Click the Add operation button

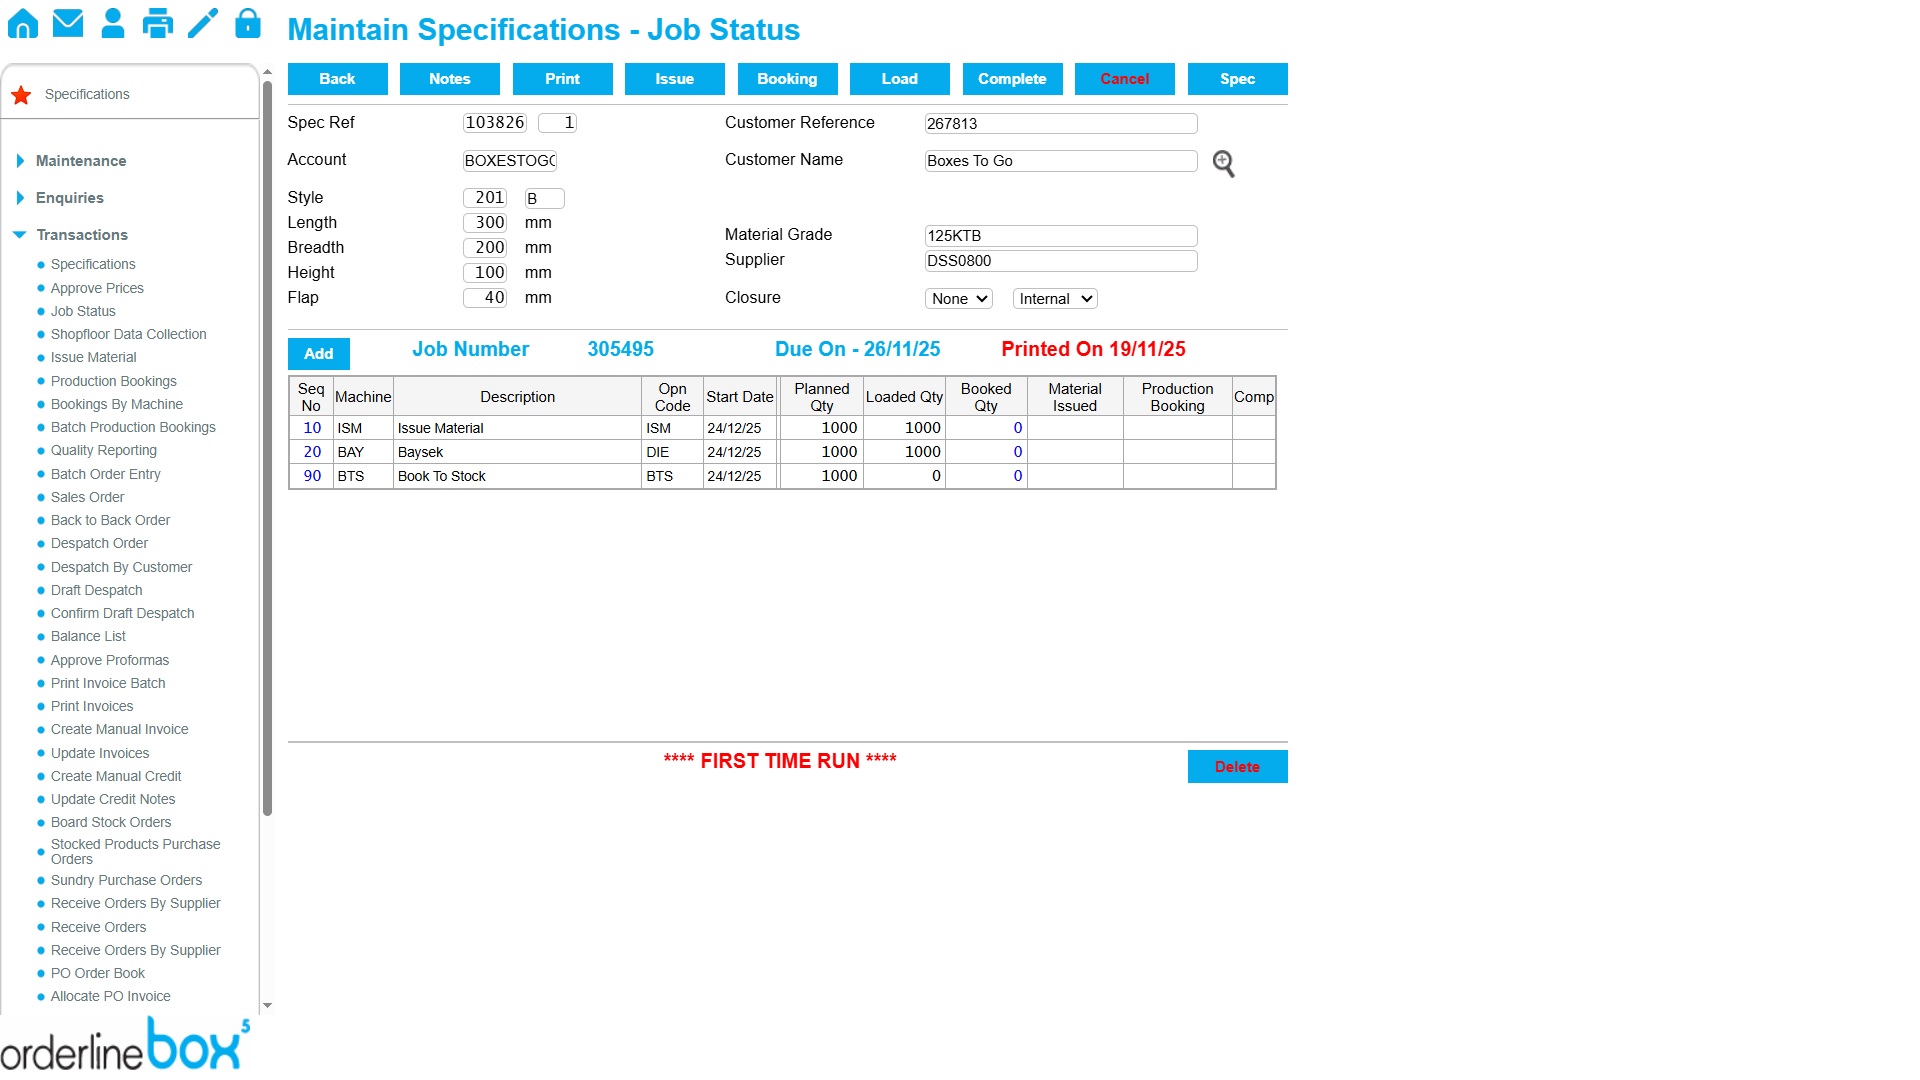[x=318, y=354]
